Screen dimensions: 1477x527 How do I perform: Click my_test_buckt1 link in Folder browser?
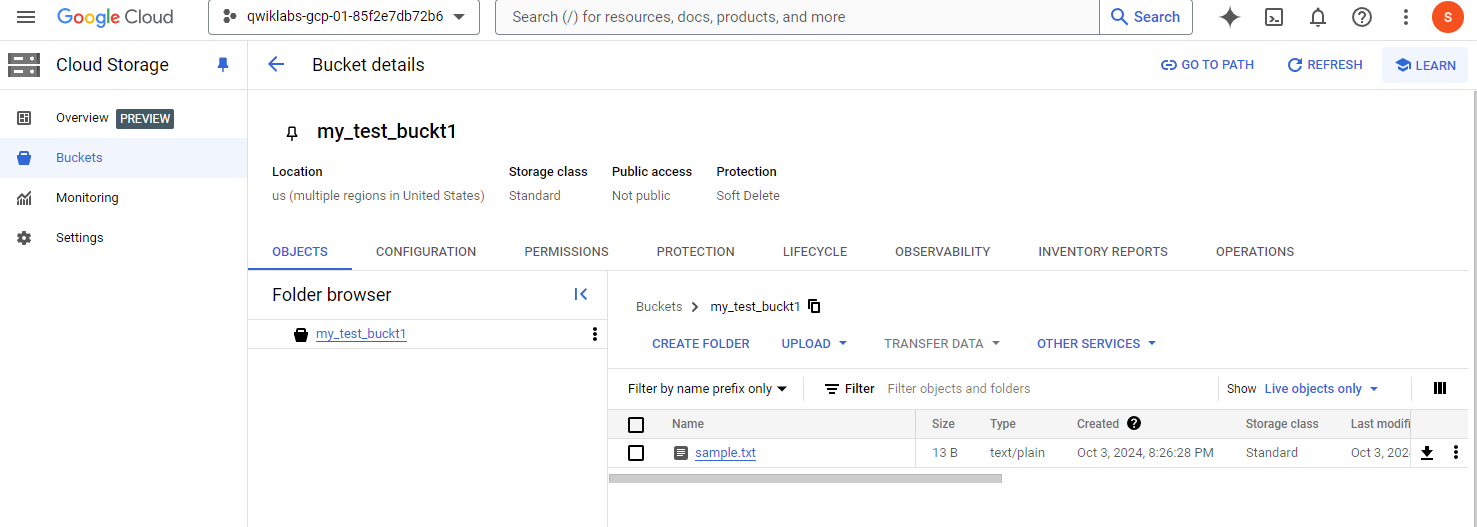pos(361,334)
